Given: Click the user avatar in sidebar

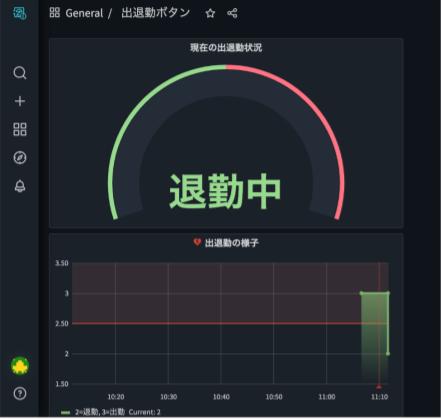Looking at the screenshot, I should click(x=20, y=366).
